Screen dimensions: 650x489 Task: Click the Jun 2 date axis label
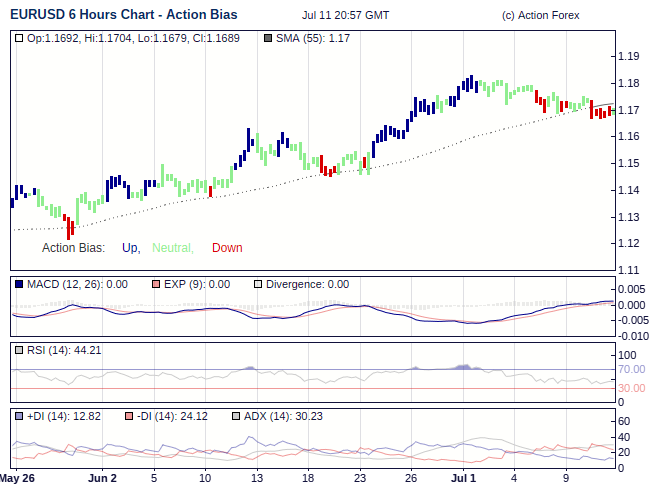click(x=102, y=479)
